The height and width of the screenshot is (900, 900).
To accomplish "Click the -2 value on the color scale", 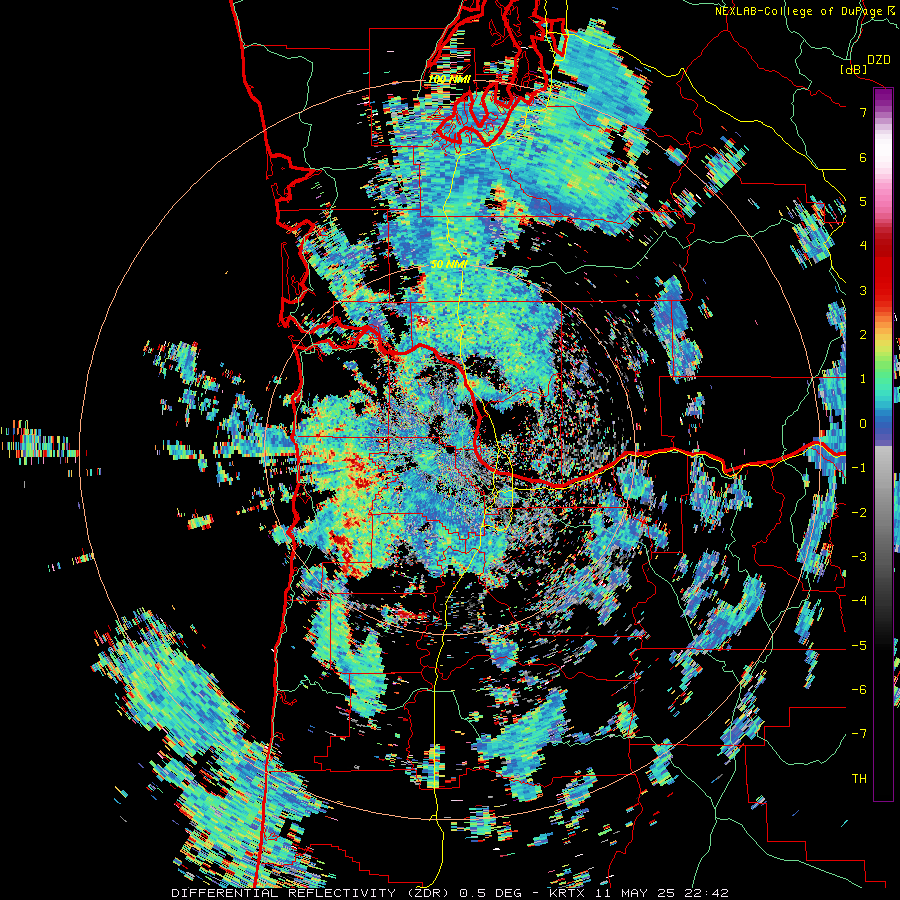I will click(859, 512).
